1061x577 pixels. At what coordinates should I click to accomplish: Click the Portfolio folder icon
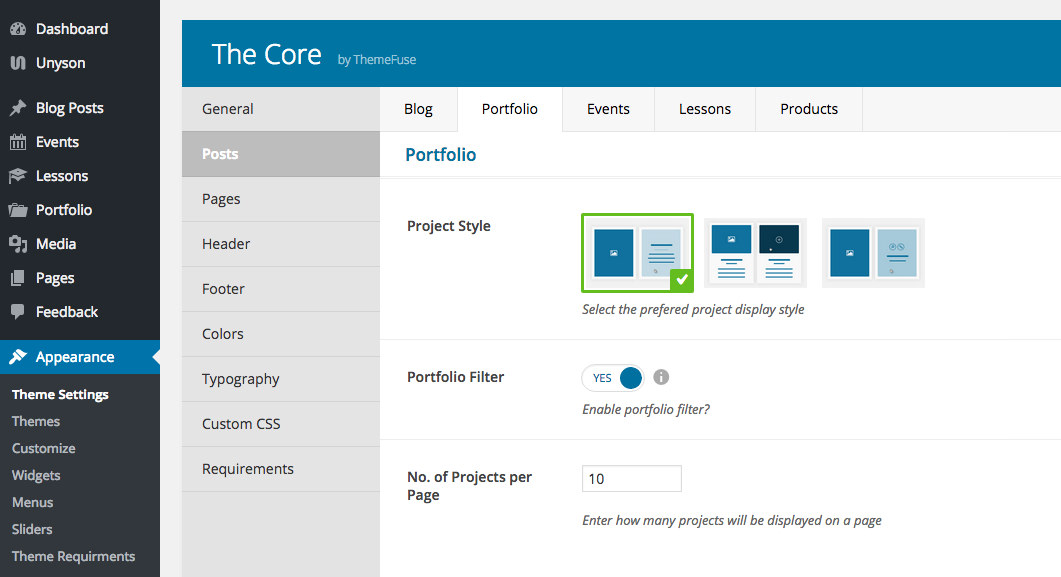pyautogui.click(x=18, y=210)
